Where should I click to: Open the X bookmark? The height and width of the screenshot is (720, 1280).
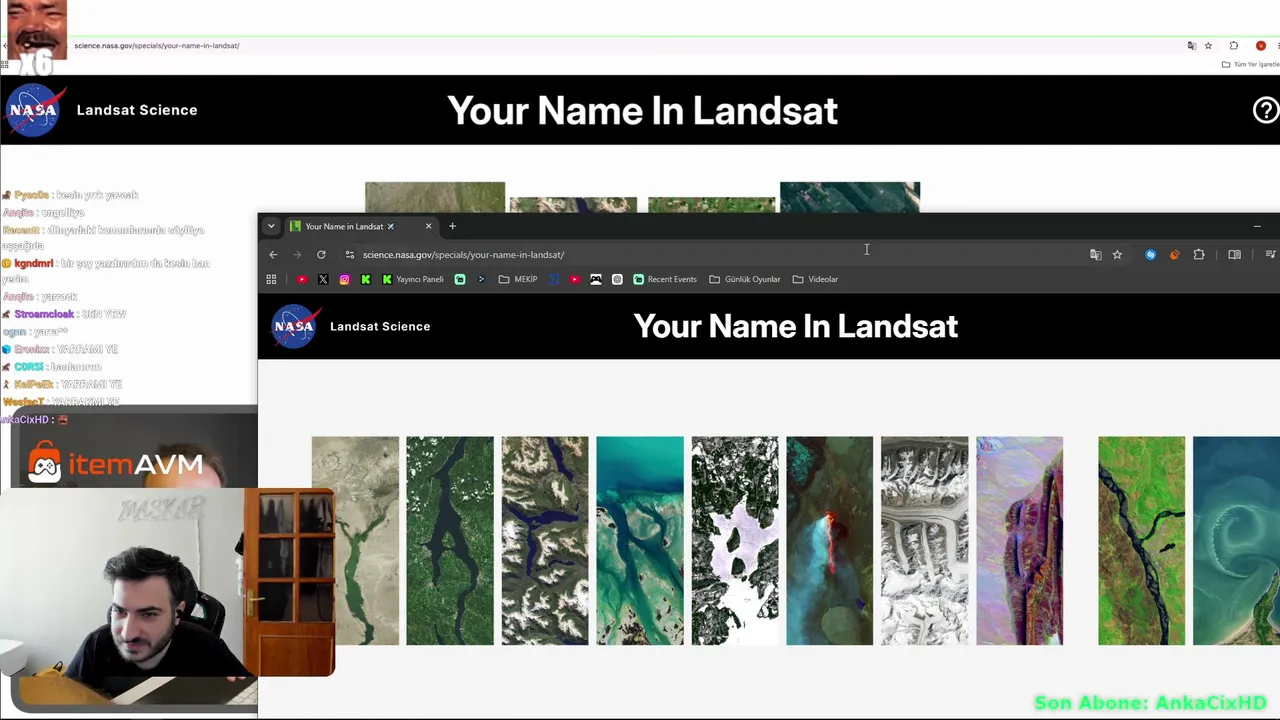323,279
